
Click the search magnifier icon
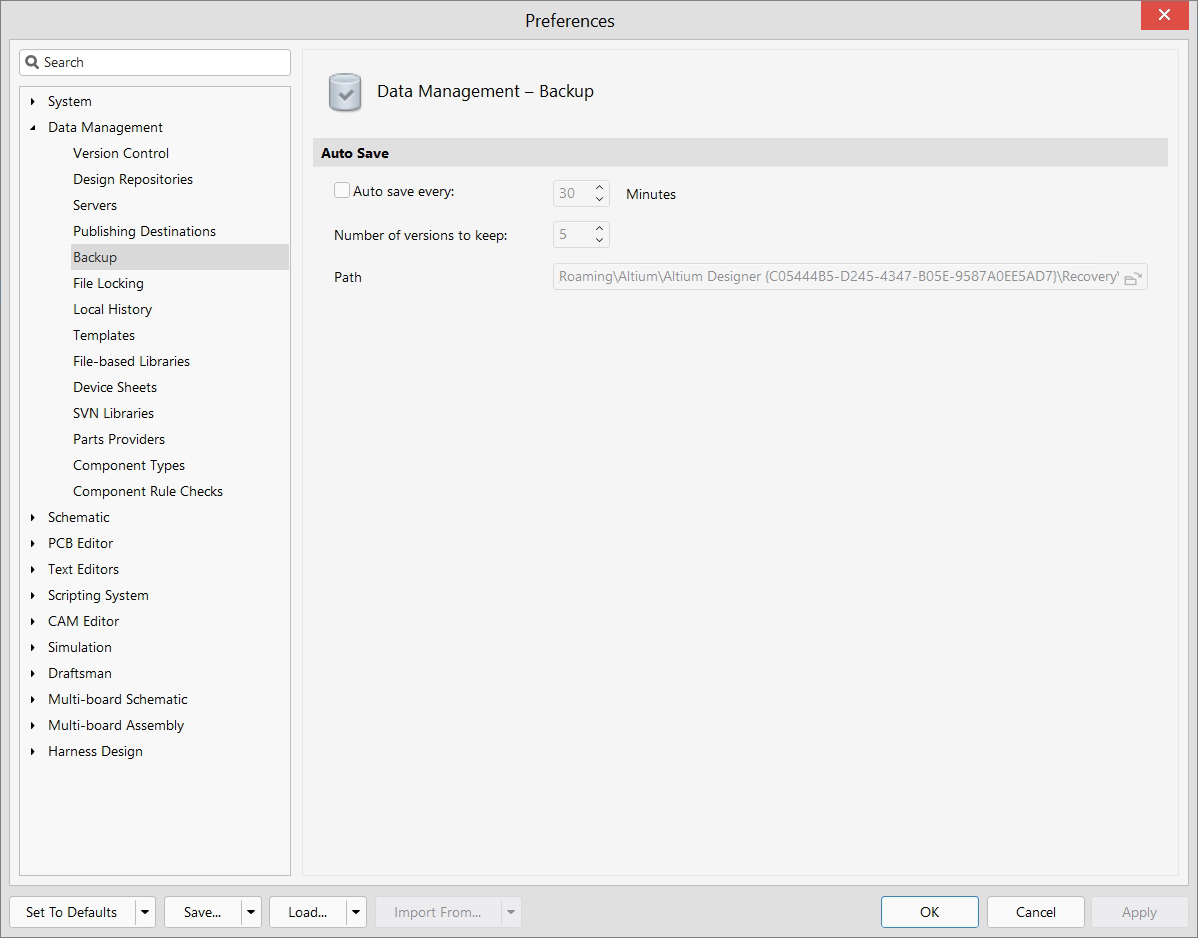point(32,62)
